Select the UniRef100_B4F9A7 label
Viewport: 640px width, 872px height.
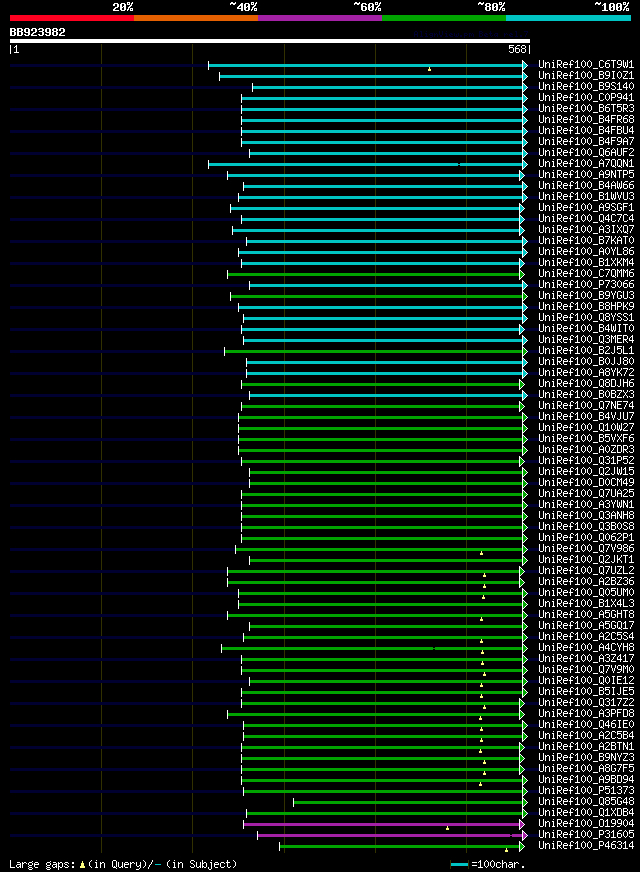[586, 142]
